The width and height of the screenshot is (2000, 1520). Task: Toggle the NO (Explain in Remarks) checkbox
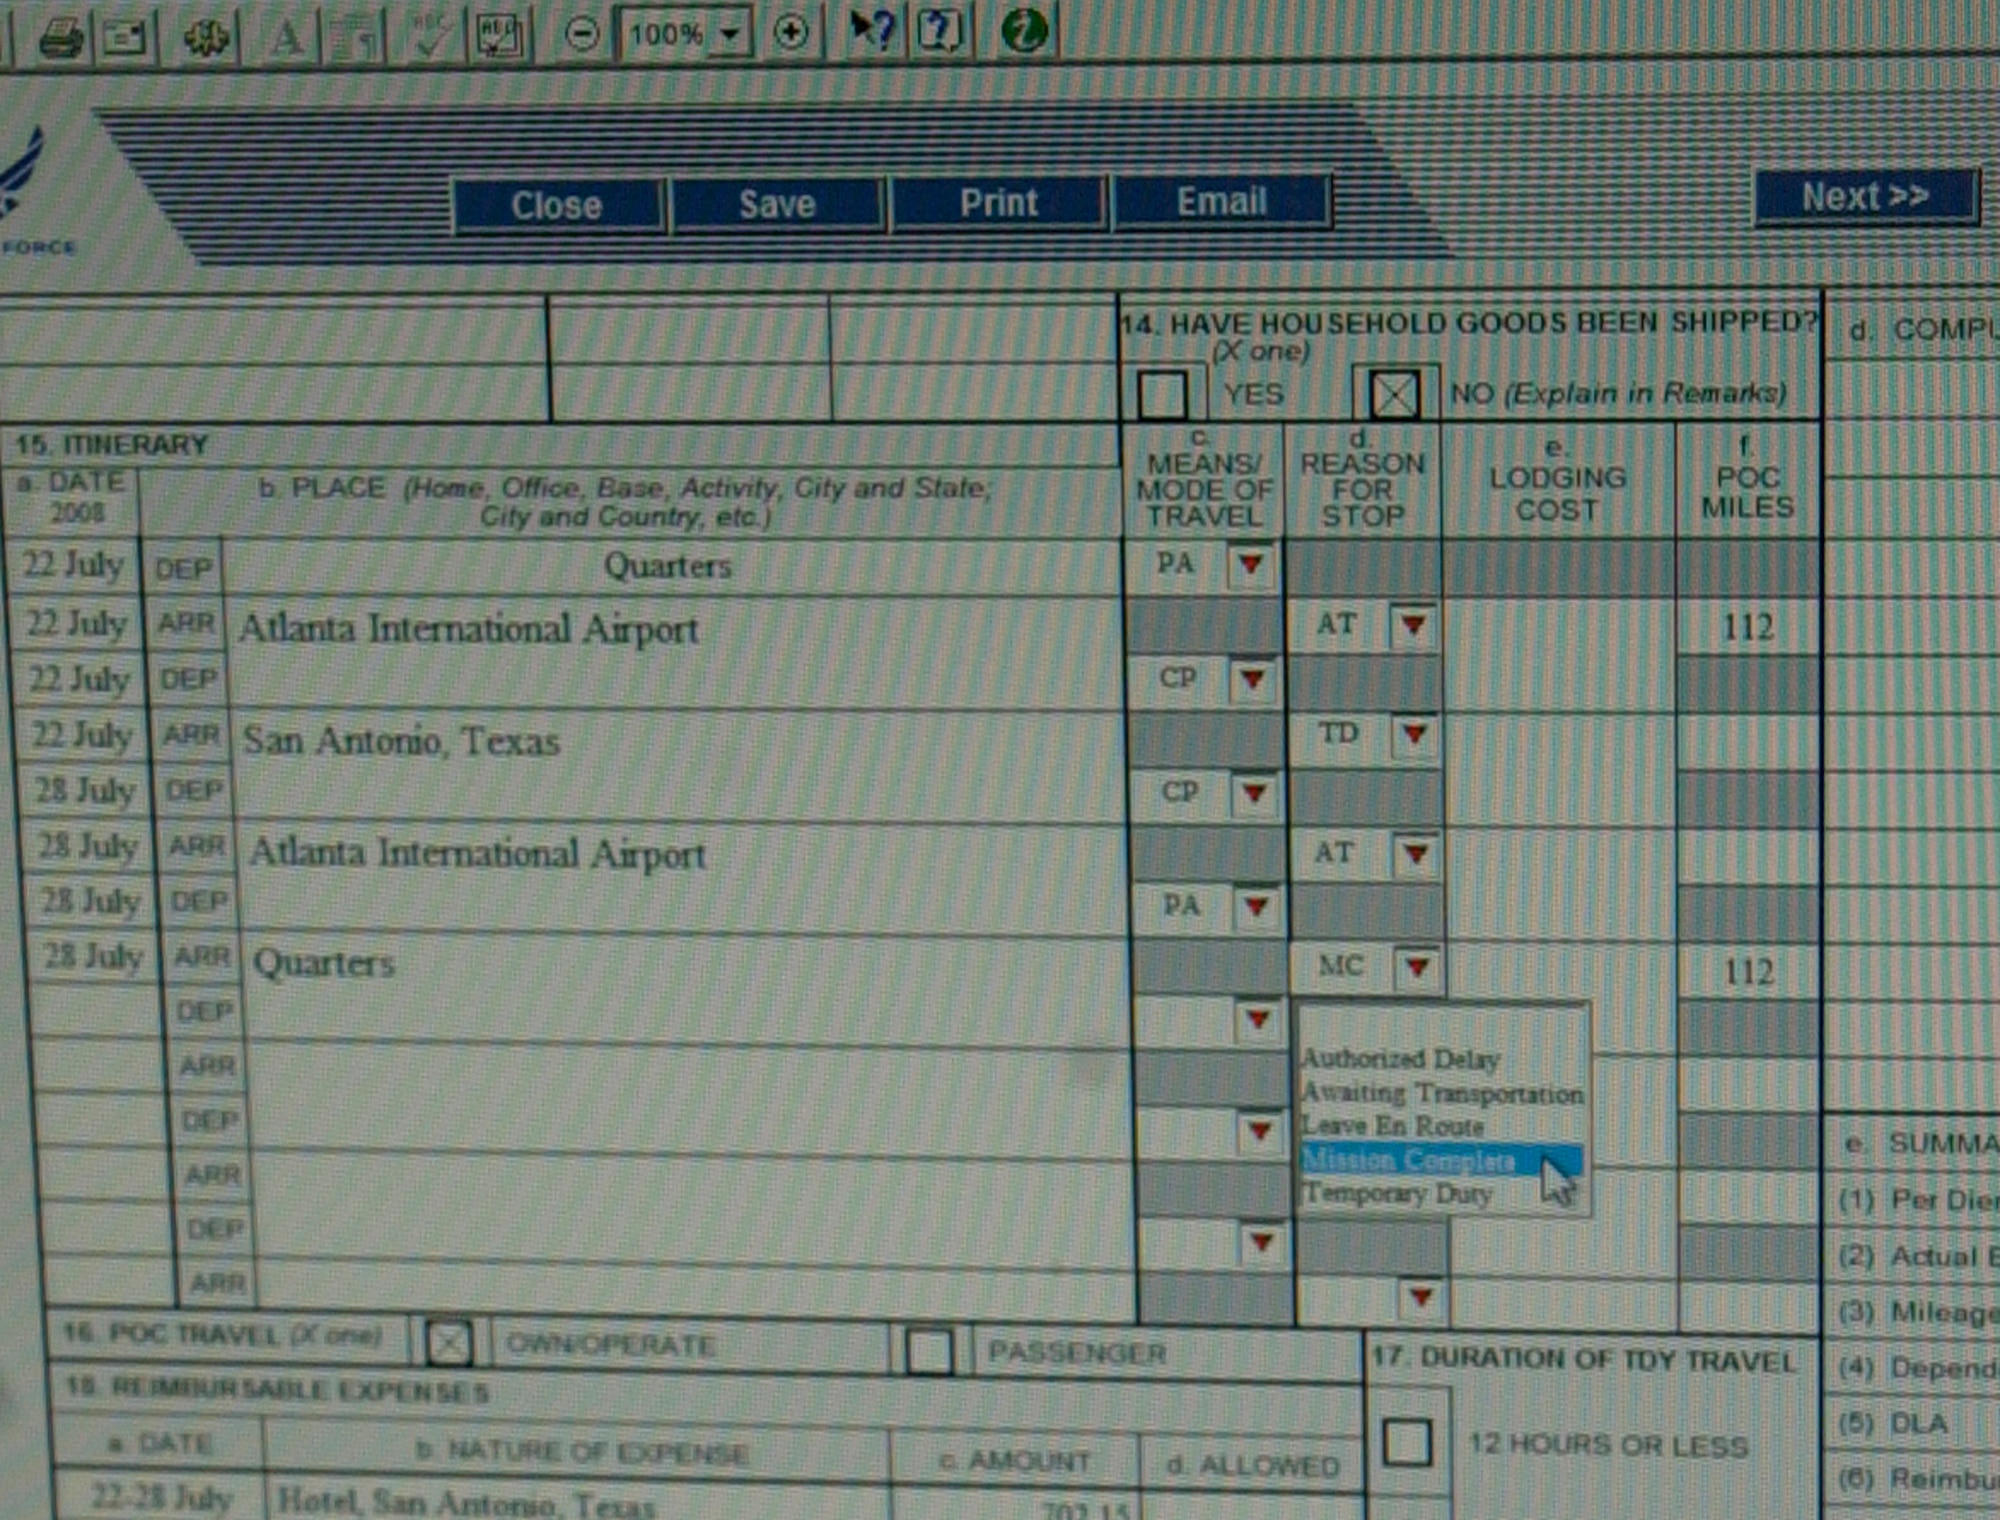[1395, 394]
